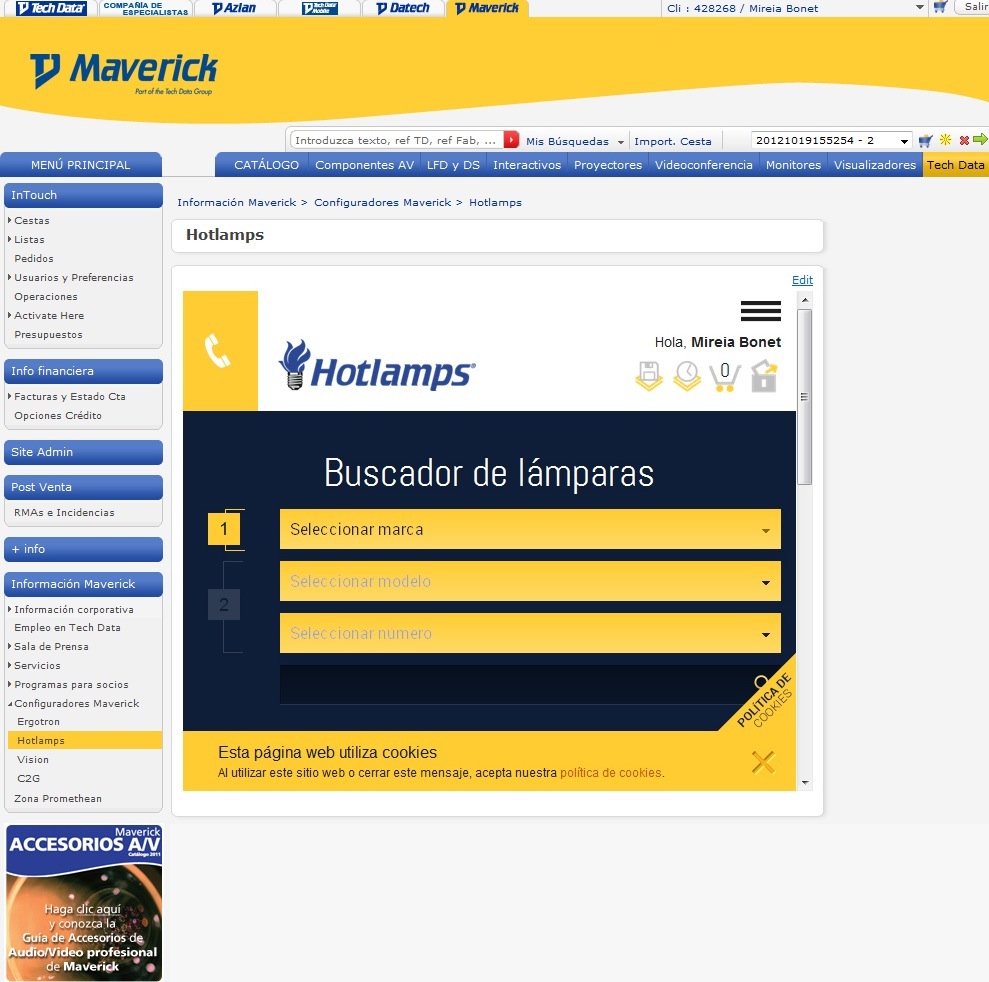Expand the Cestas item in InTouch
This screenshot has width=989, height=982.
pos(31,220)
